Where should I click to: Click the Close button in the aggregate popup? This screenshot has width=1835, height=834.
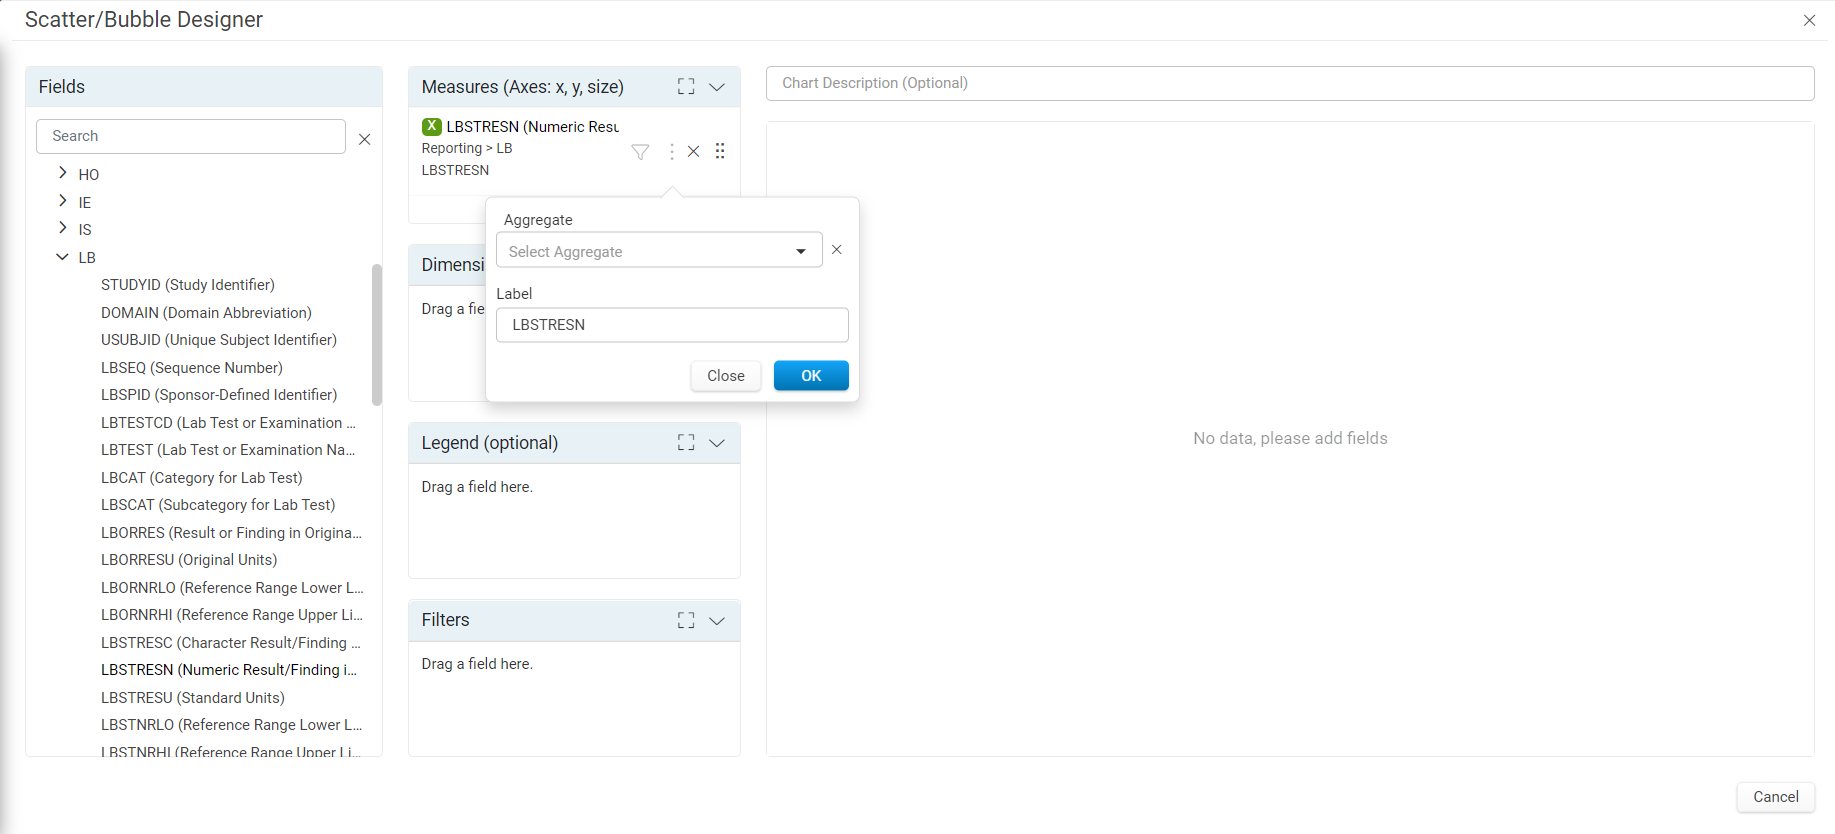726,376
